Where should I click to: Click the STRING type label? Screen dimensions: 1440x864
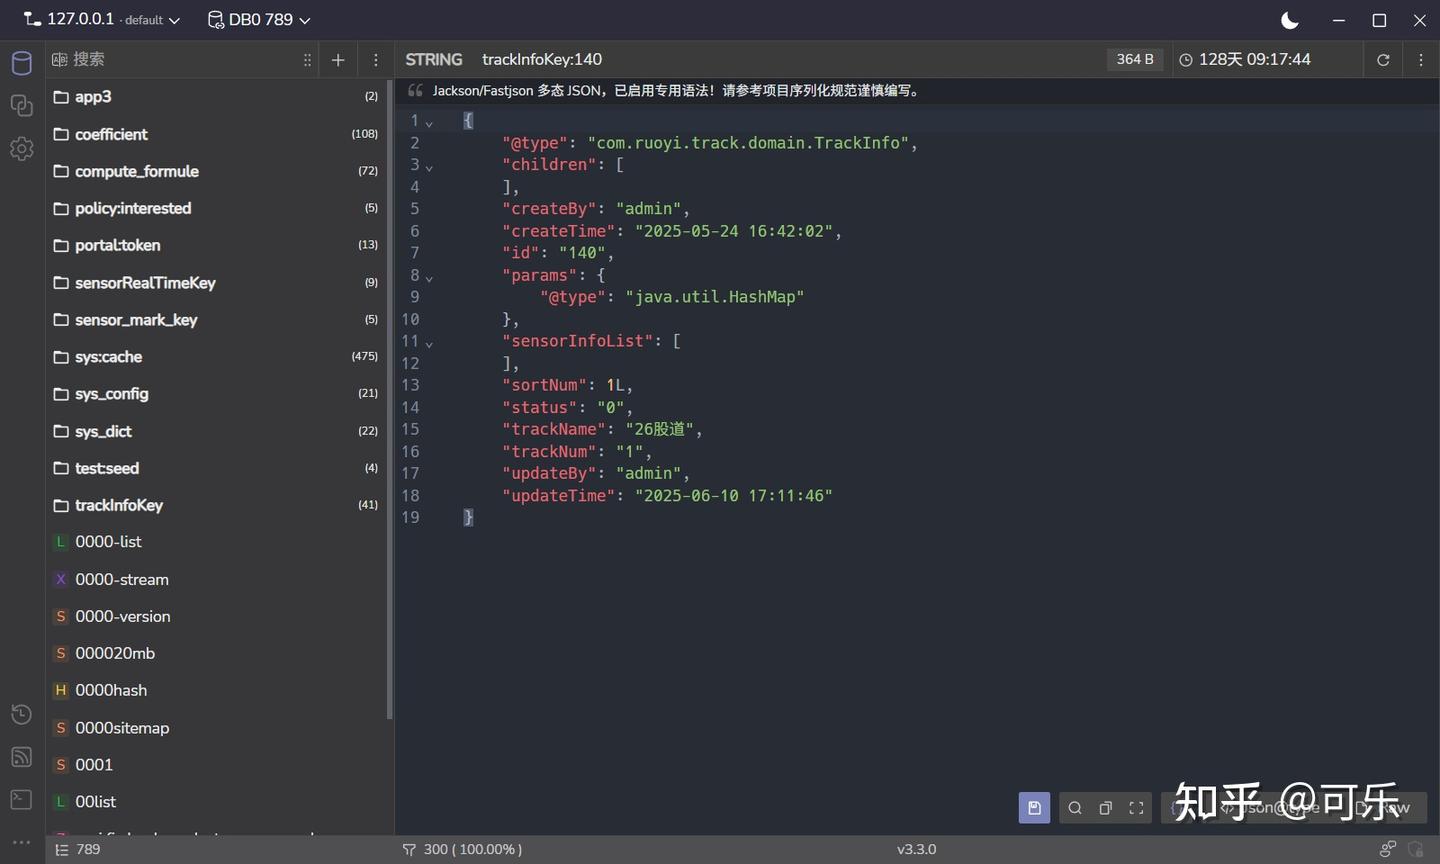434,60
